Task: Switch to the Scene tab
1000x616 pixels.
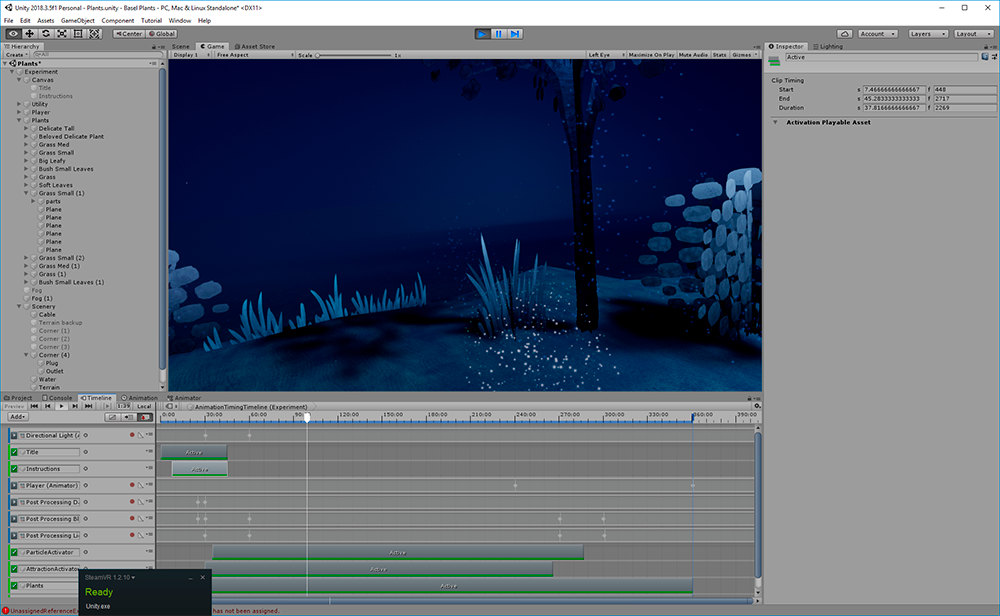Action: (x=181, y=46)
